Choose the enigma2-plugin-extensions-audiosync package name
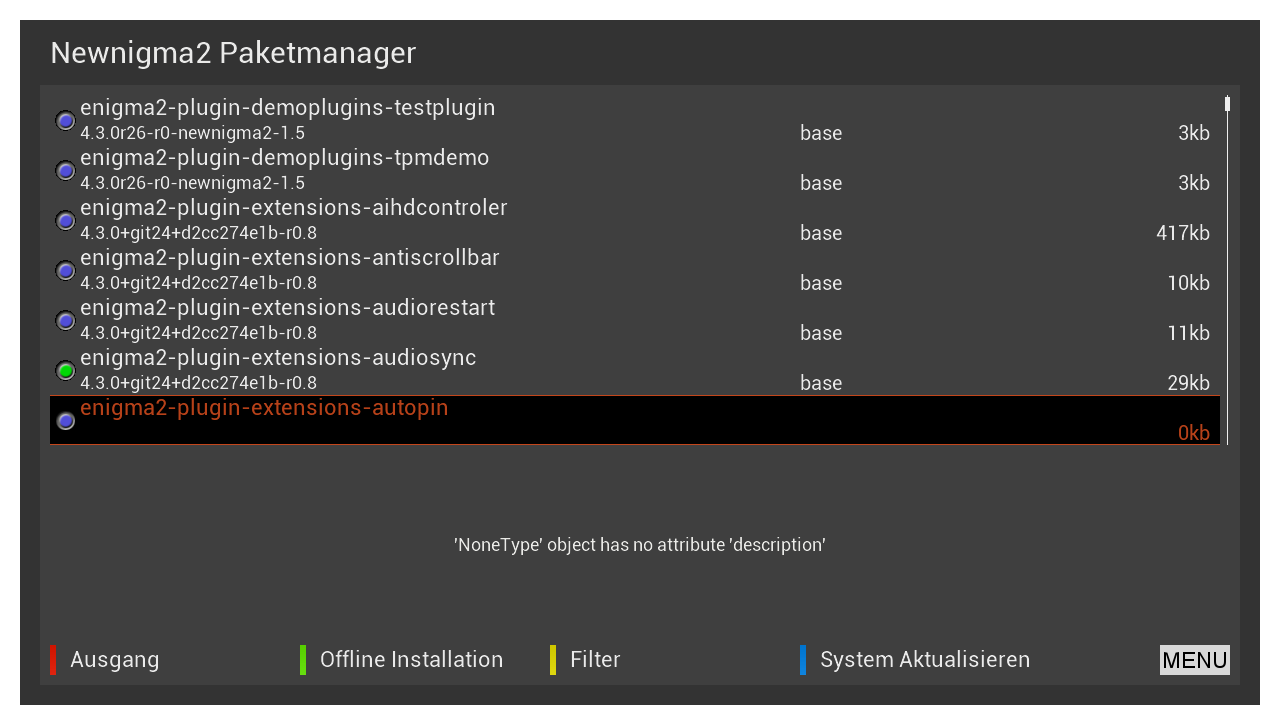Screen dimensions: 1280x720 tap(278, 358)
